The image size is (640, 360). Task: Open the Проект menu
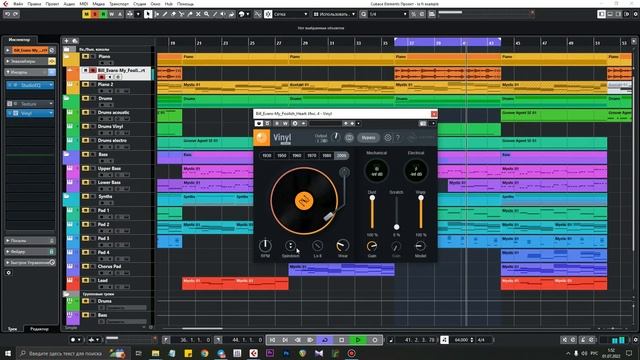tap(52, 4)
